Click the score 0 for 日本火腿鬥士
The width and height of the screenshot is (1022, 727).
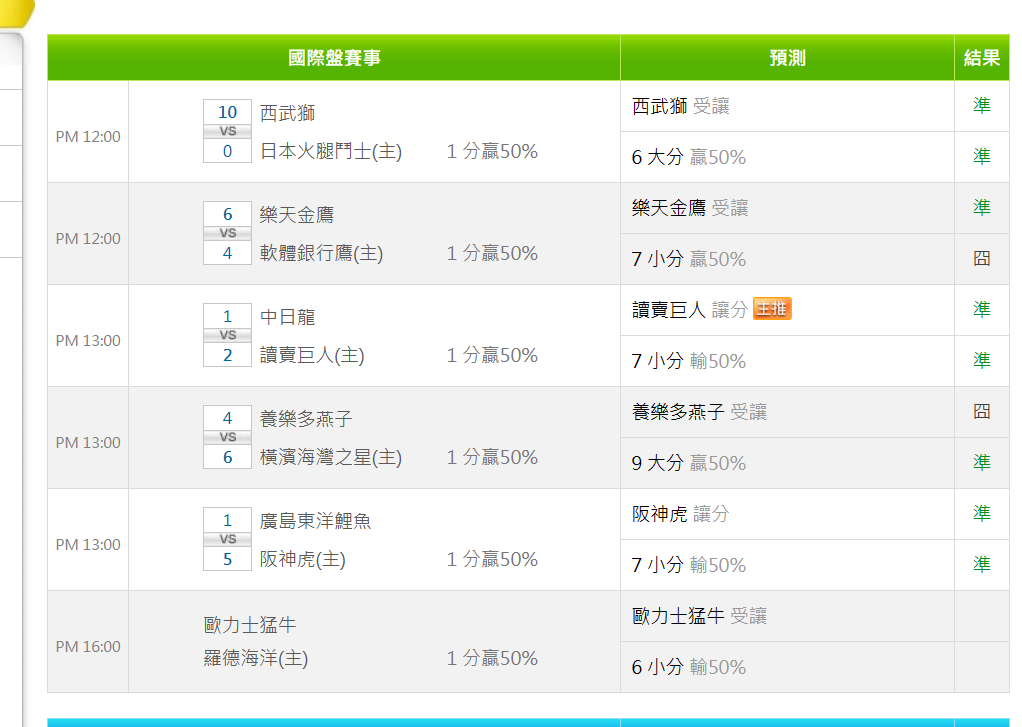pyautogui.click(x=227, y=151)
